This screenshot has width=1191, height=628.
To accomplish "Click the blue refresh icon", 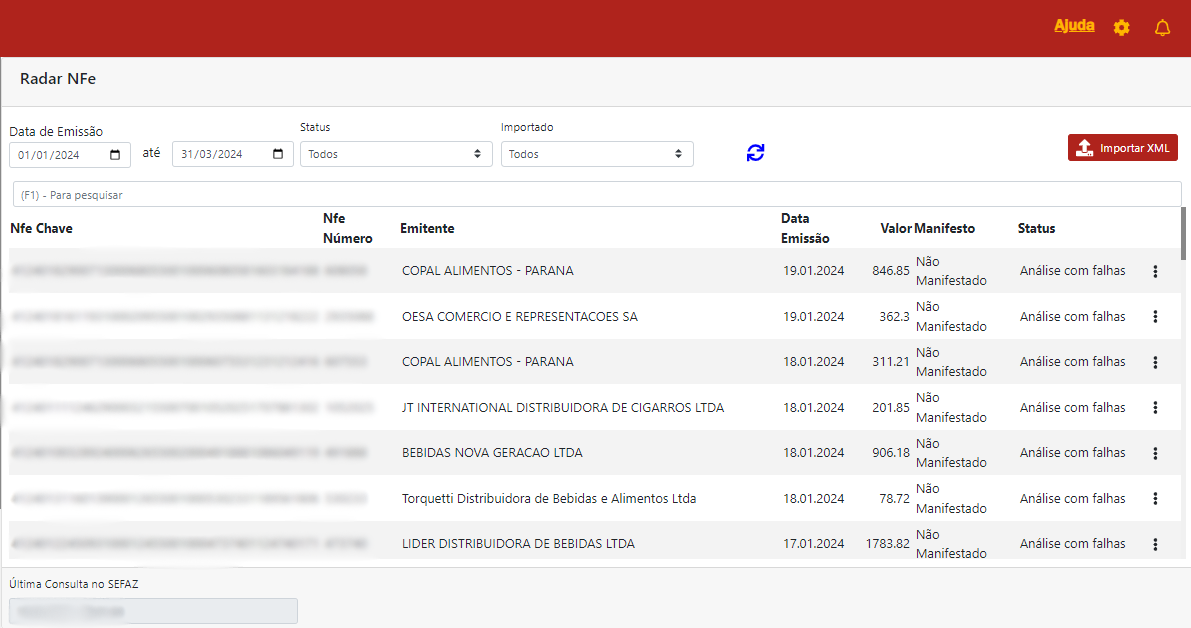I will point(755,153).
